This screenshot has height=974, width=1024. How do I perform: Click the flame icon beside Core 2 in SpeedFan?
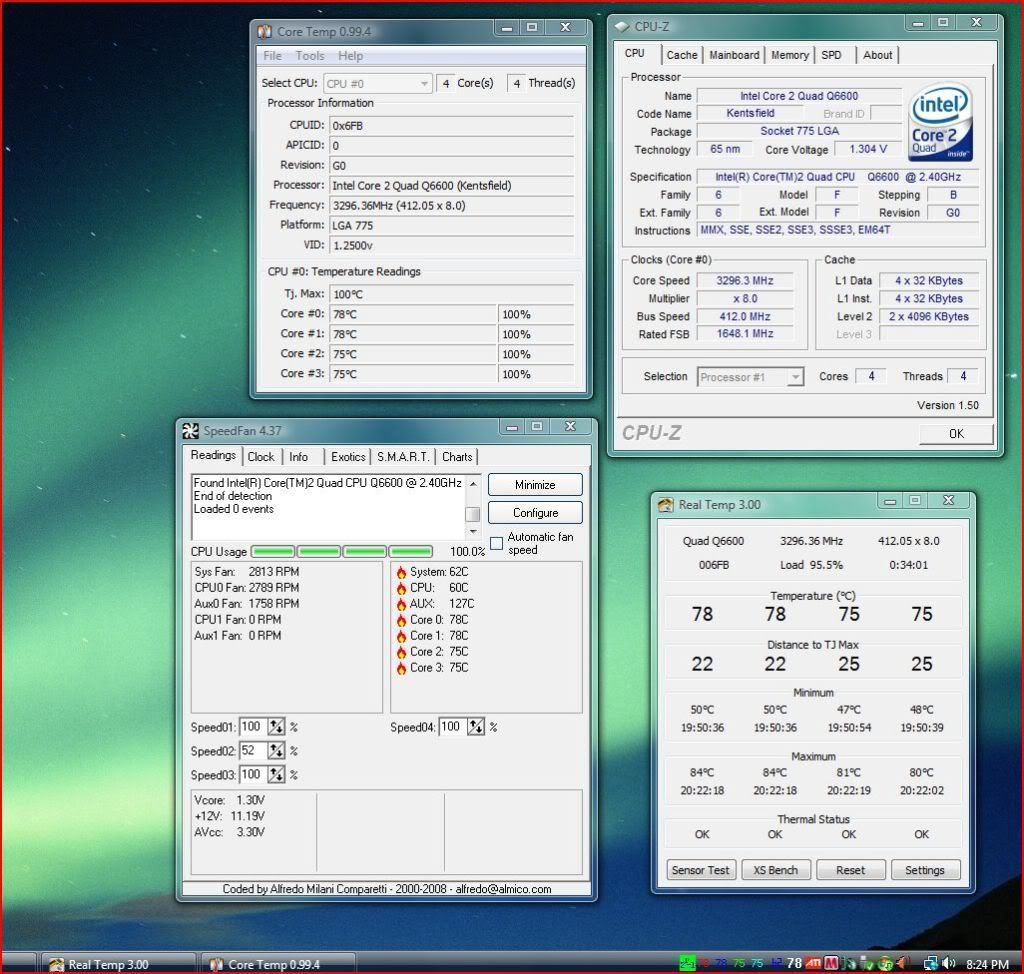pos(401,653)
